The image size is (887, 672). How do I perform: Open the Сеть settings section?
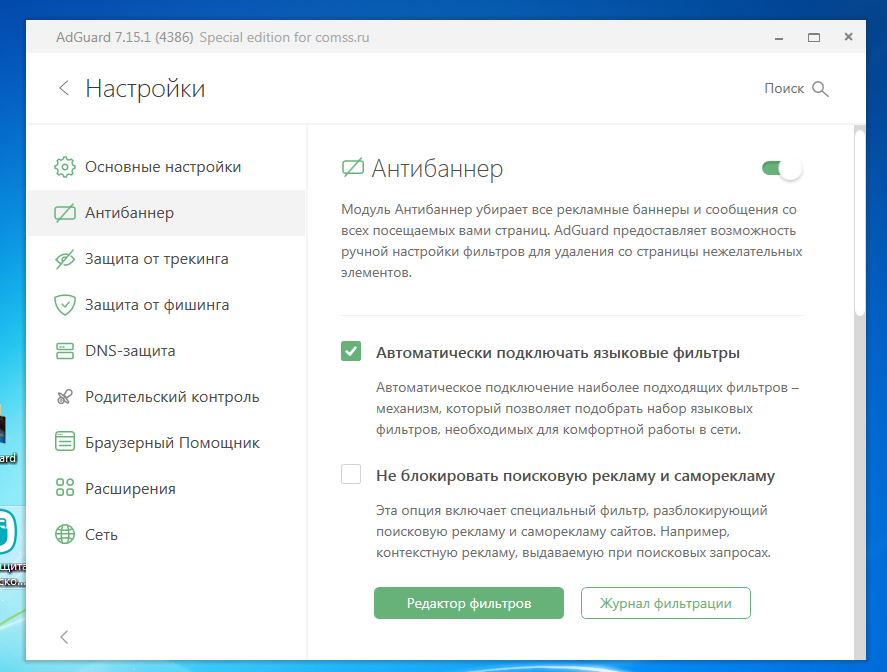166,535
